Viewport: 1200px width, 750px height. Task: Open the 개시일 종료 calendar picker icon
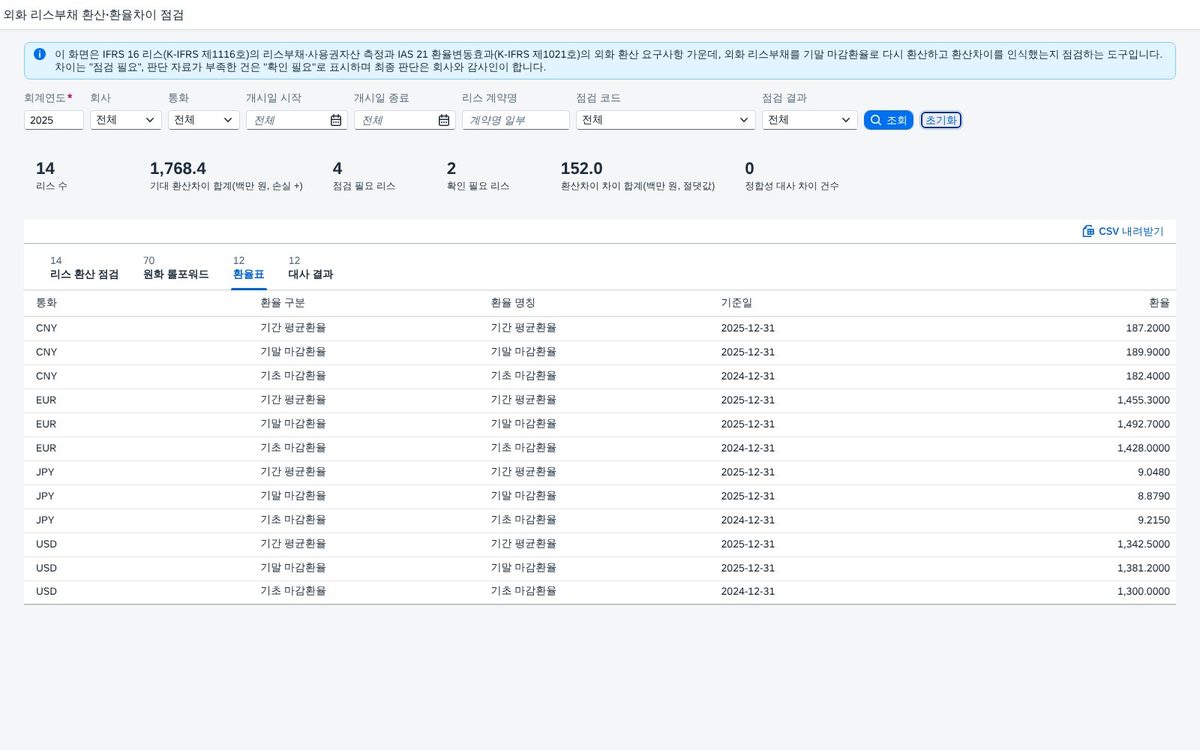[444, 120]
